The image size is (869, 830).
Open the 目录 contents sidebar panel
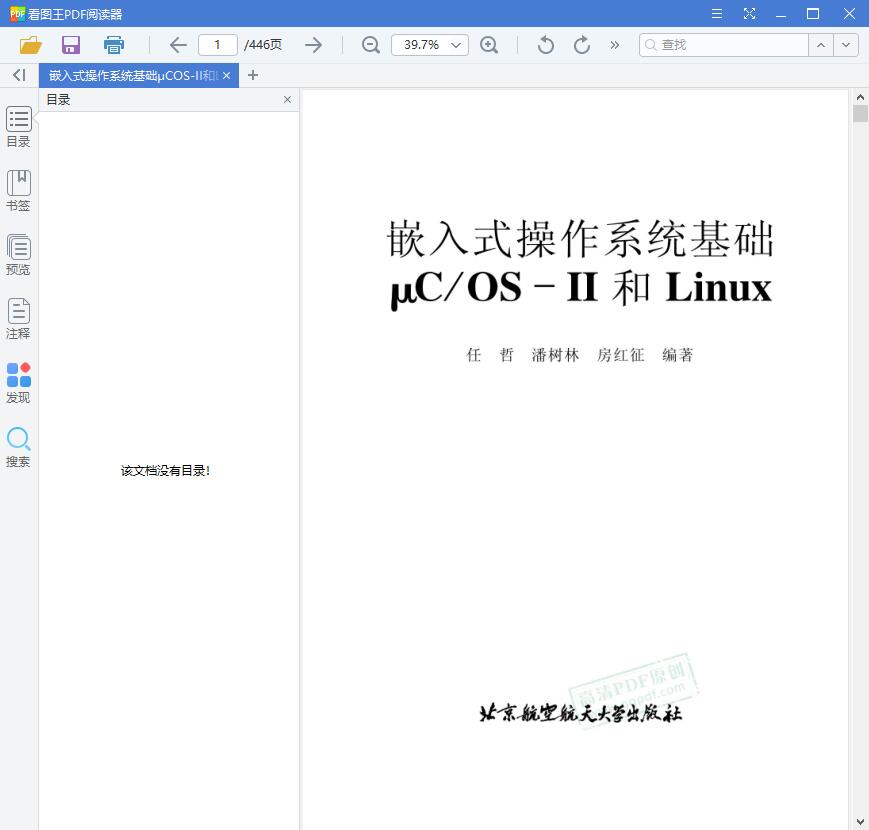[x=18, y=127]
